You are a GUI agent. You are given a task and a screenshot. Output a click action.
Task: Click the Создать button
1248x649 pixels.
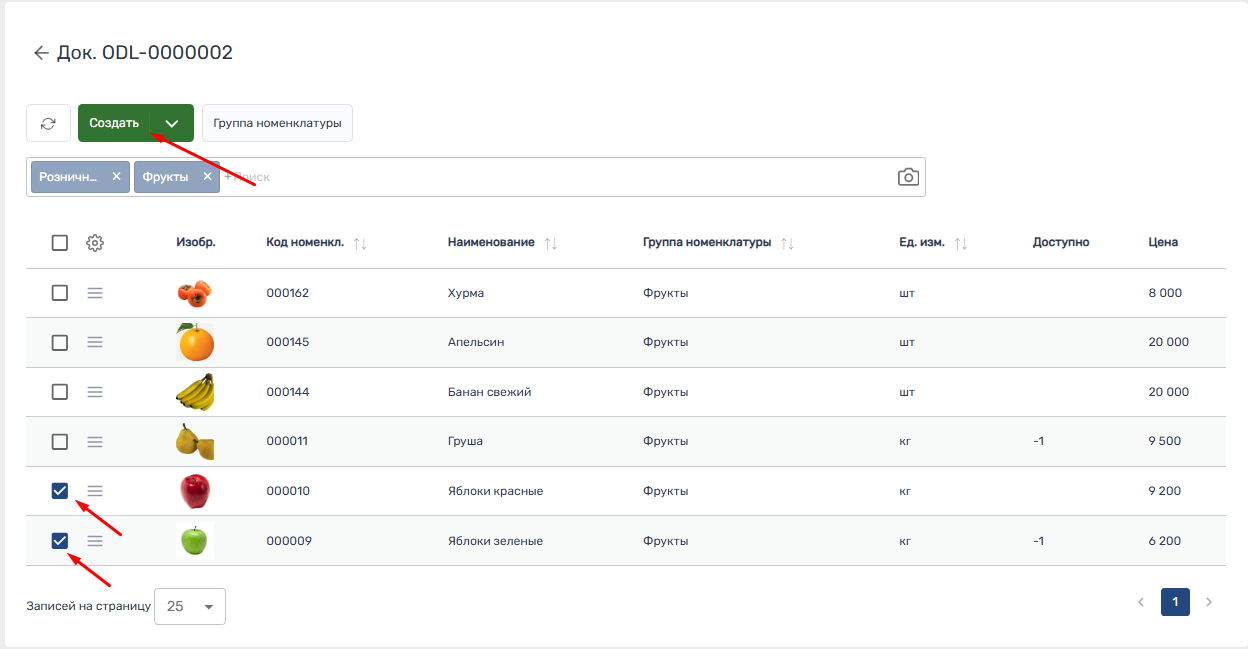114,123
